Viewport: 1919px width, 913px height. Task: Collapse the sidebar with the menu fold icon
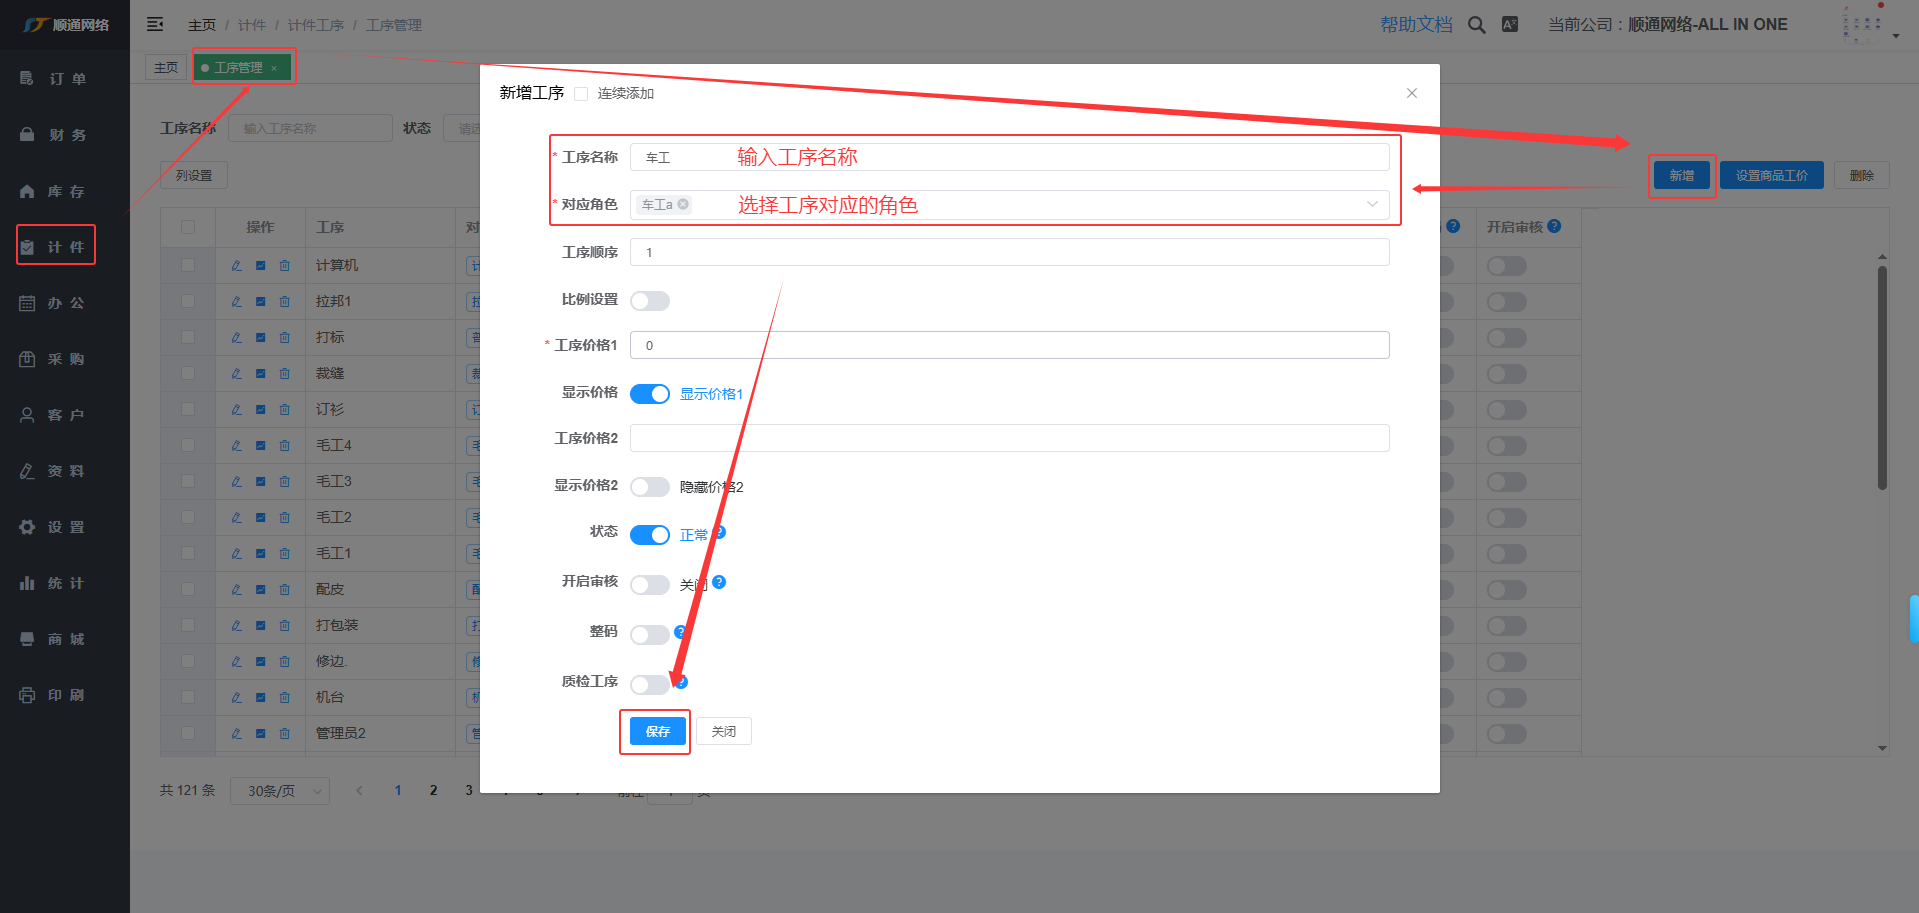pyautogui.click(x=155, y=24)
